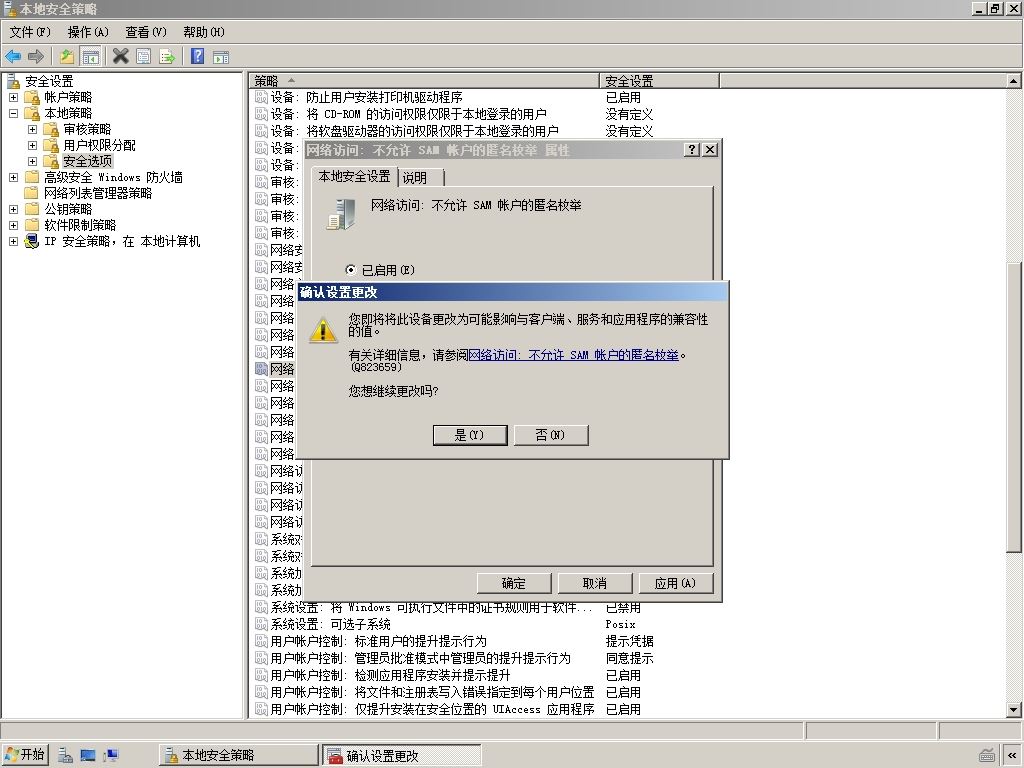
Task: Click the 审核策略 folder icon
Action: [51, 129]
